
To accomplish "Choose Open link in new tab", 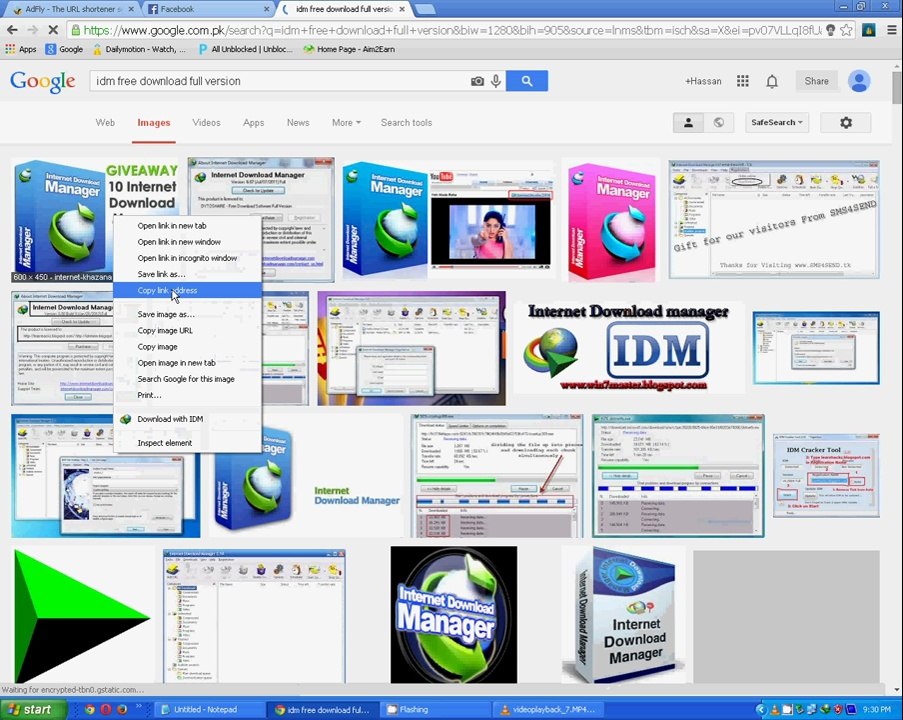I will (187, 226).
